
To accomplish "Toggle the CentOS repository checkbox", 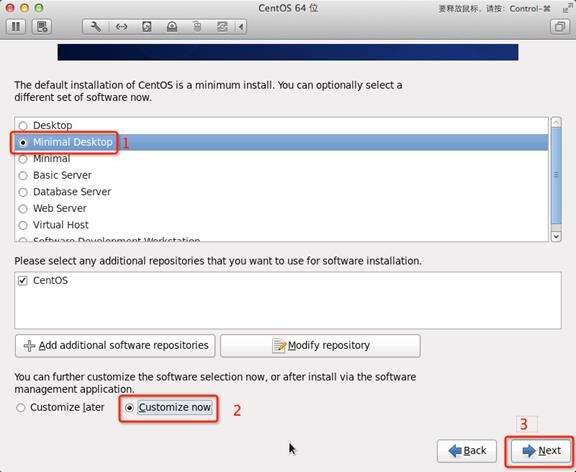I will pos(23,281).
